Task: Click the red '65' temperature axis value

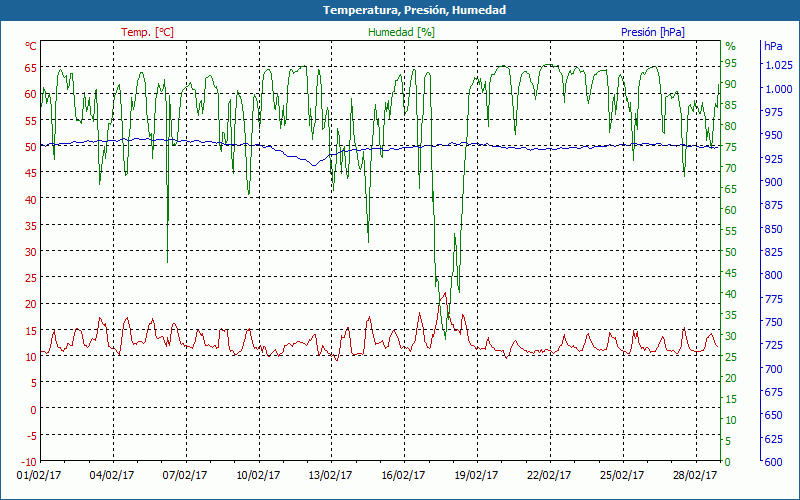Action: click(x=31, y=67)
